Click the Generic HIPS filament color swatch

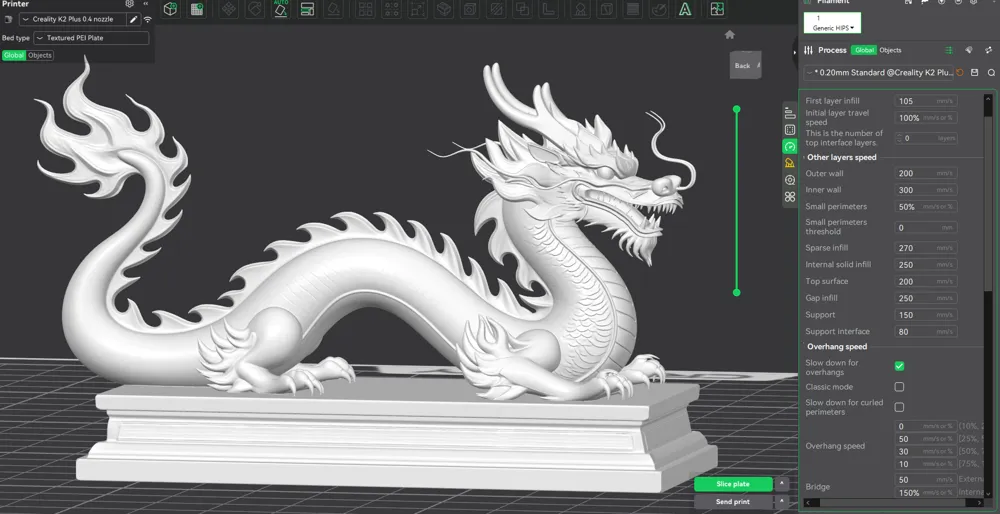tap(832, 23)
